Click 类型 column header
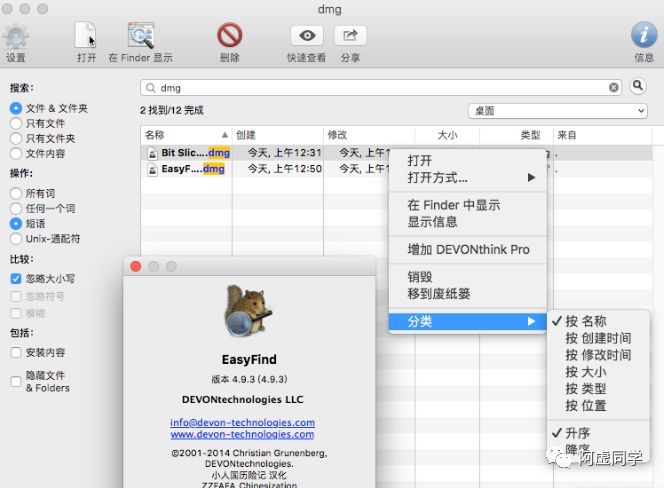664x488 pixels. [516, 135]
